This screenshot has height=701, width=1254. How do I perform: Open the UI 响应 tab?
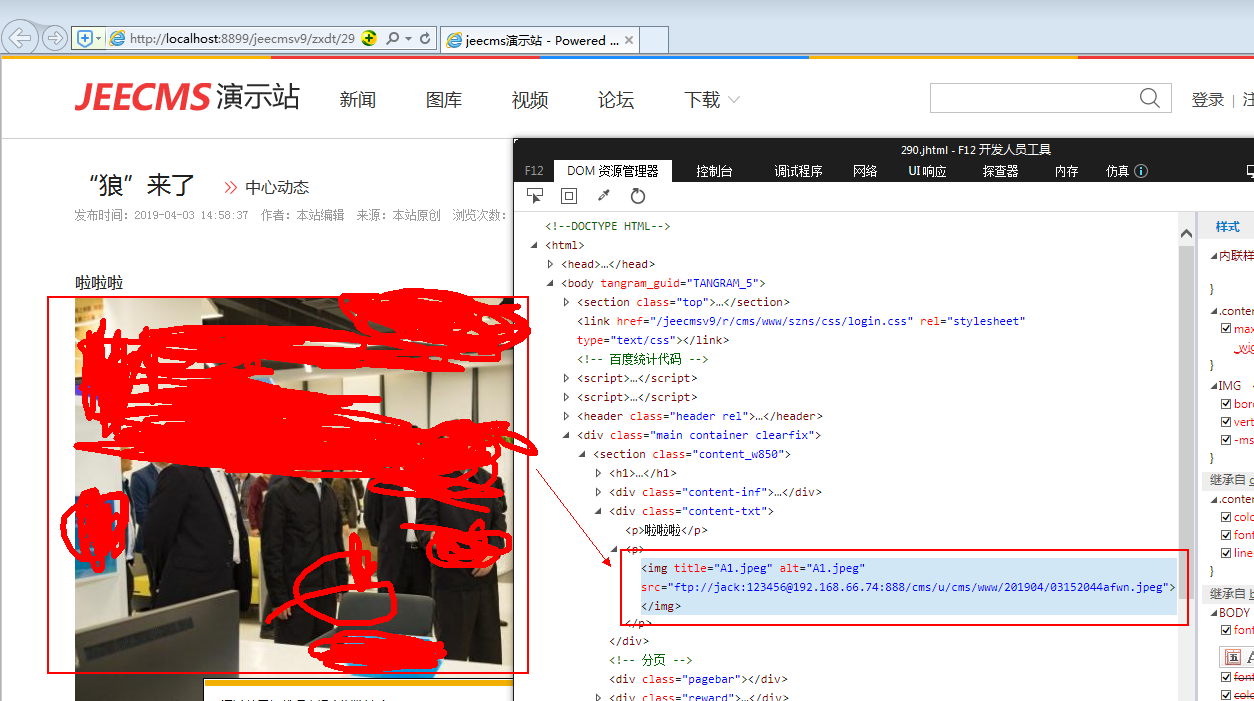pos(927,171)
